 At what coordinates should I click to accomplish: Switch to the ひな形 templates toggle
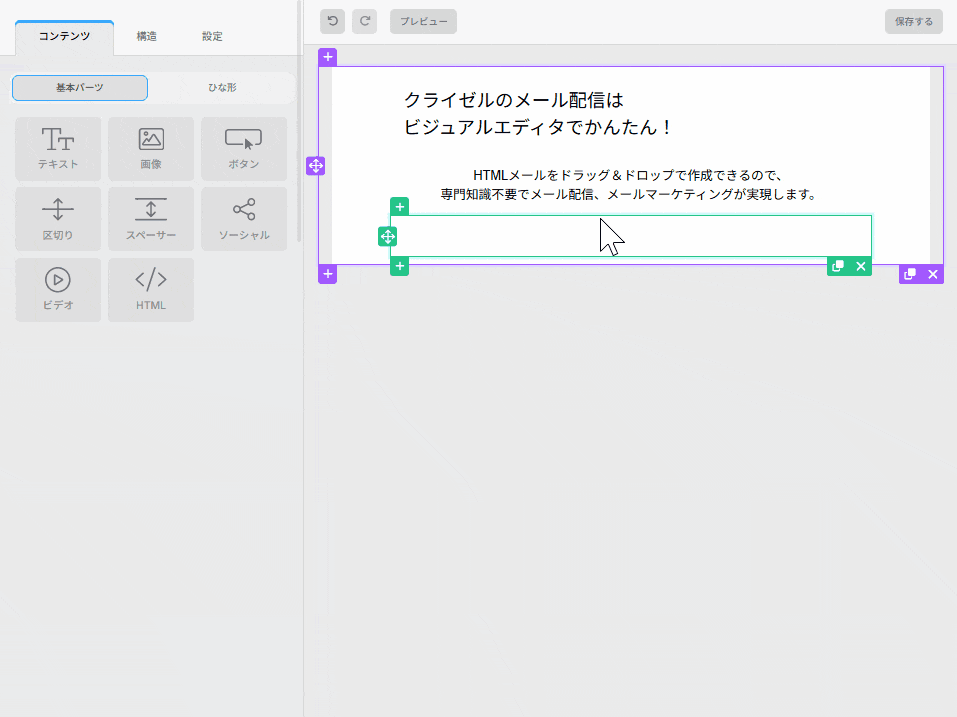click(x=222, y=88)
